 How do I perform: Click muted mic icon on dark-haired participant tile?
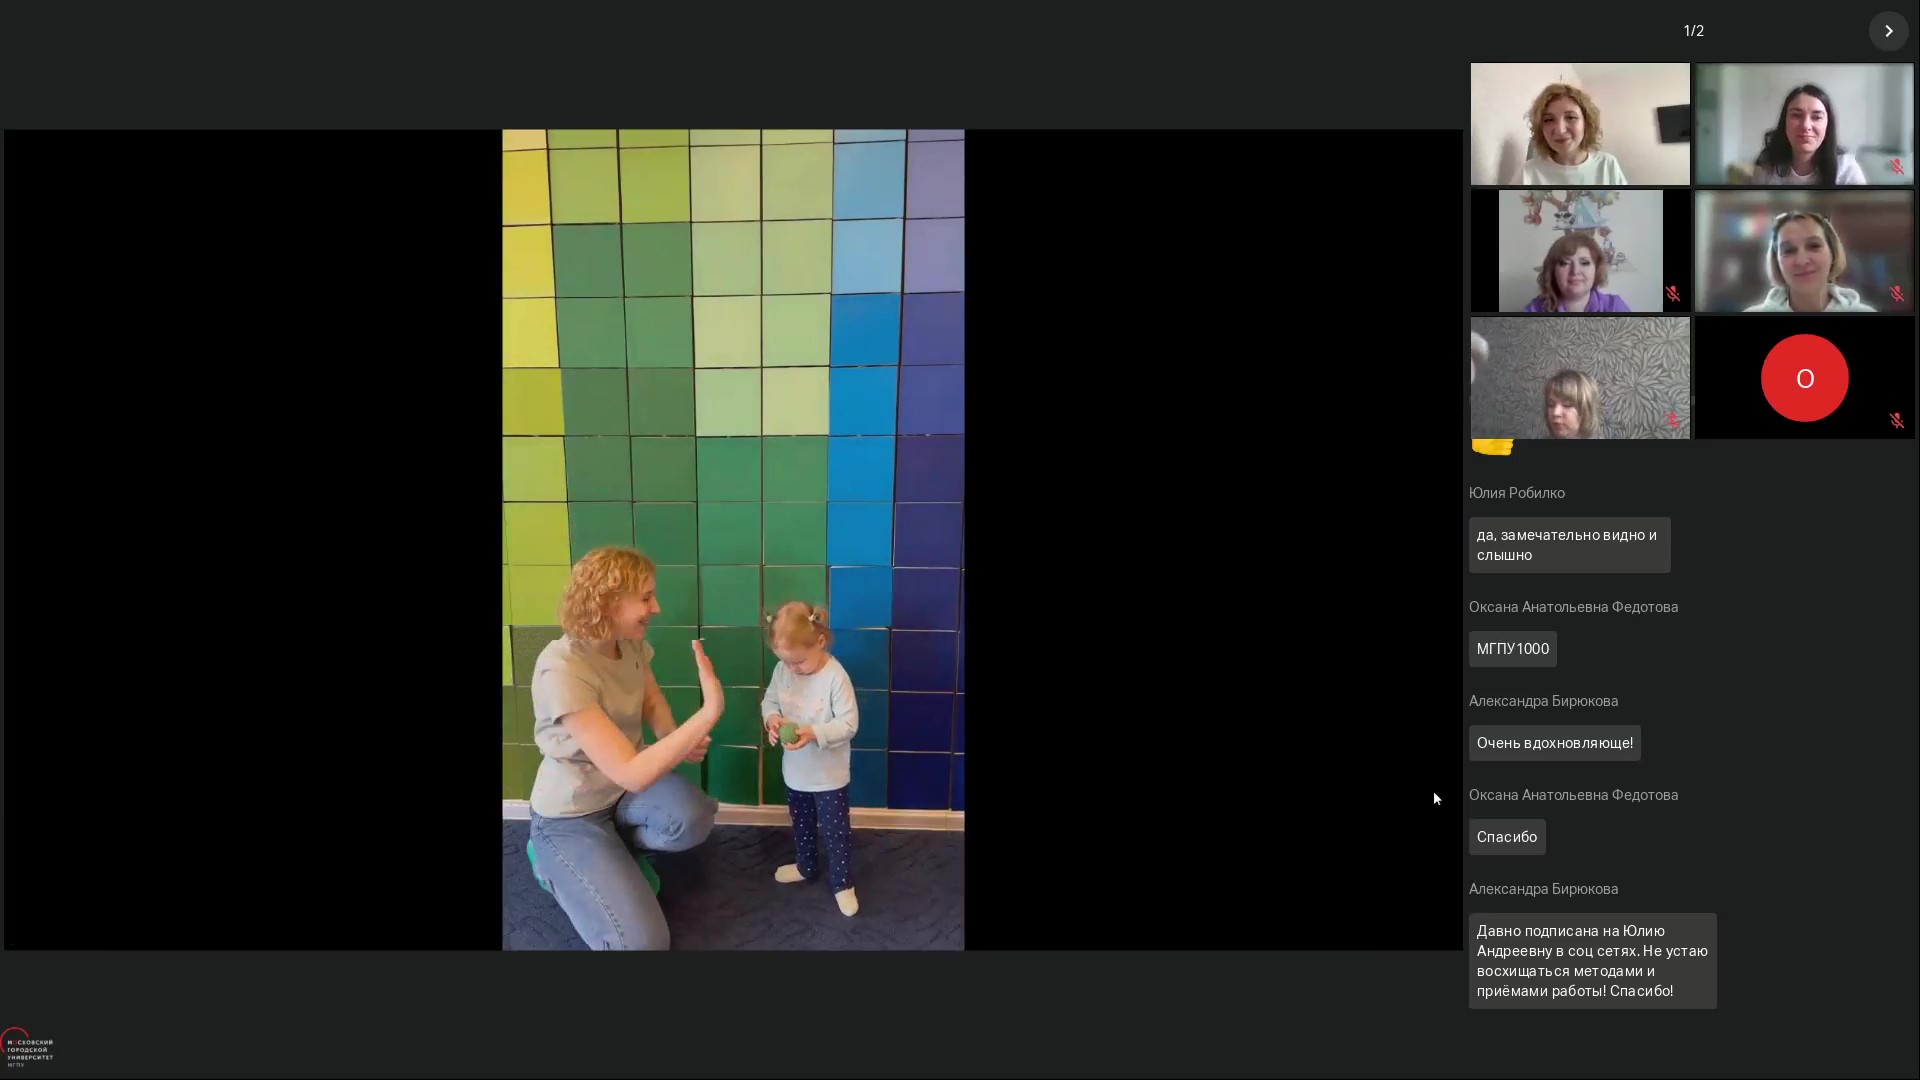pyautogui.click(x=1896, y=167)
